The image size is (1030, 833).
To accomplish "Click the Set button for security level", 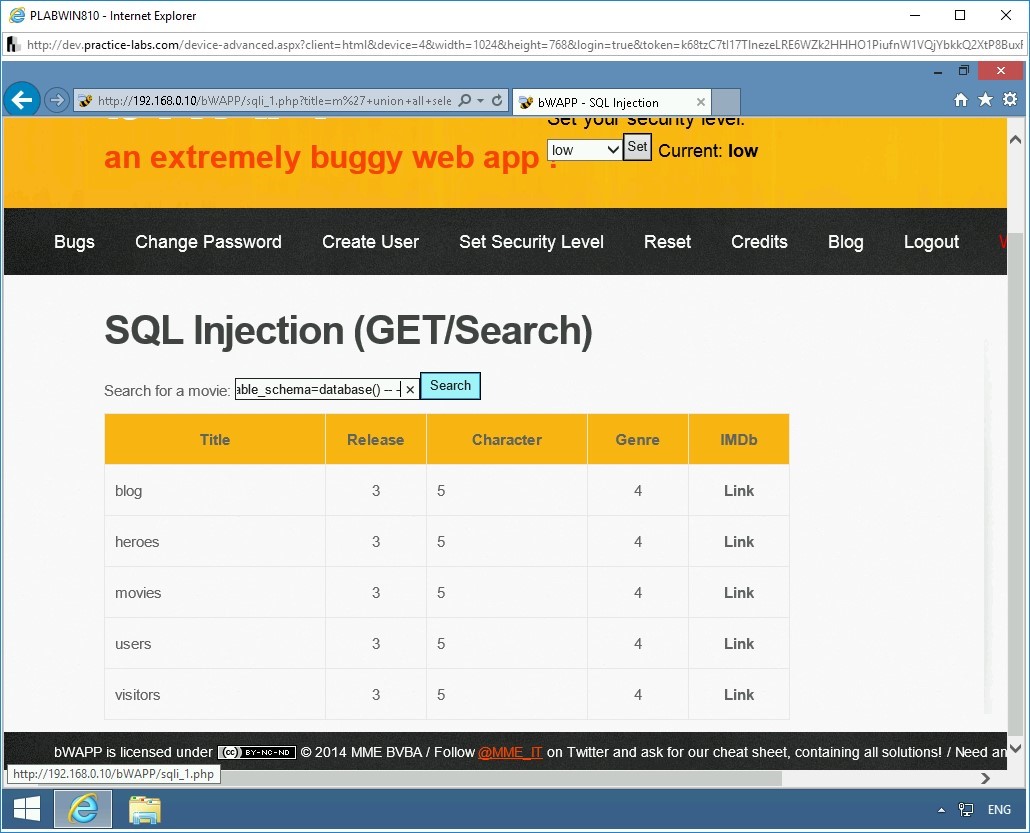I will (x=637, y=146).
